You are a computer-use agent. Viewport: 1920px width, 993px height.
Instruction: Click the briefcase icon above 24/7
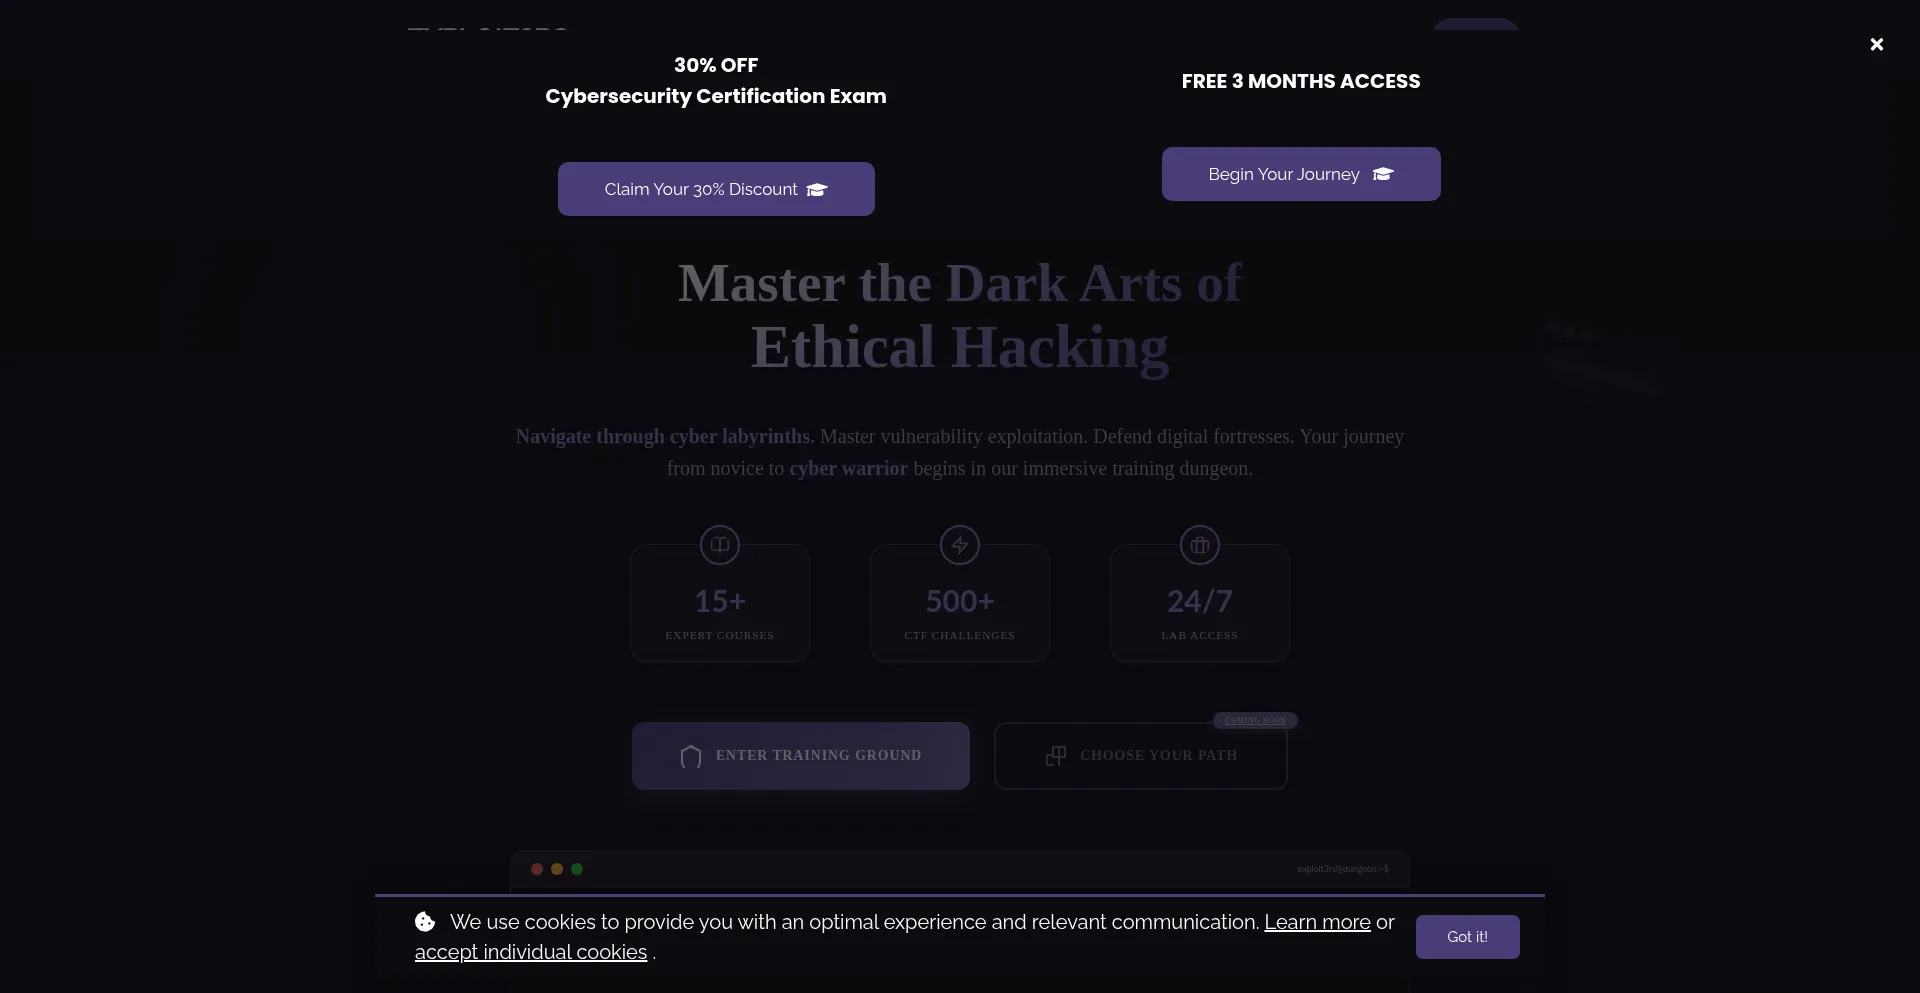coord(1200,545)
